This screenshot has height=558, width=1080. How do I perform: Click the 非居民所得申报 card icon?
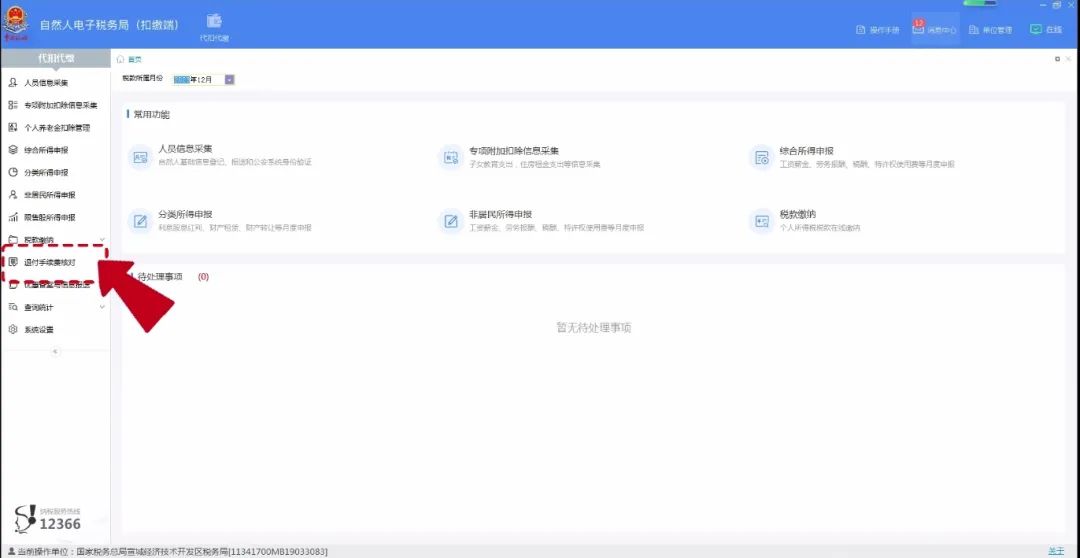451,220
